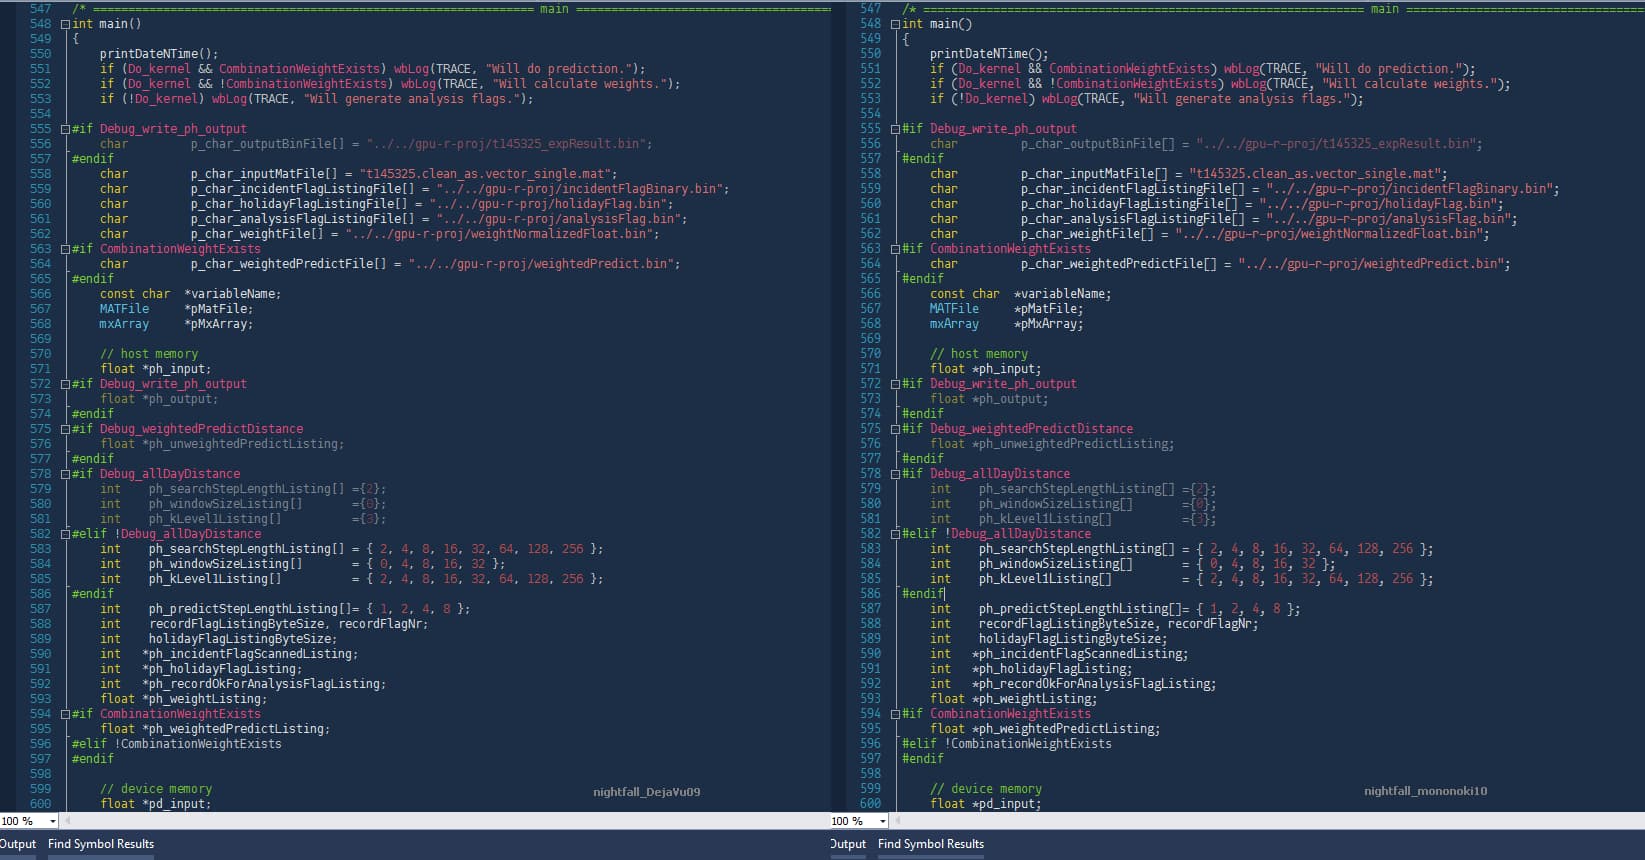Collapse #if Debug_weightedPredictDistance fold, left pane
Screen dimensions: 1645x860
(x=66, y=429)
